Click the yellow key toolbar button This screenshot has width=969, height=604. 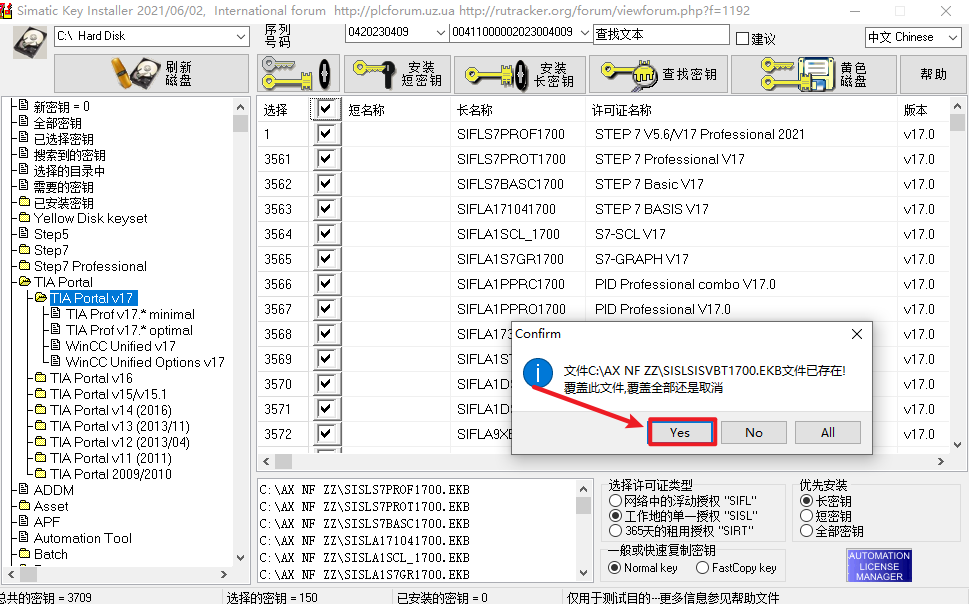(298, 74)
